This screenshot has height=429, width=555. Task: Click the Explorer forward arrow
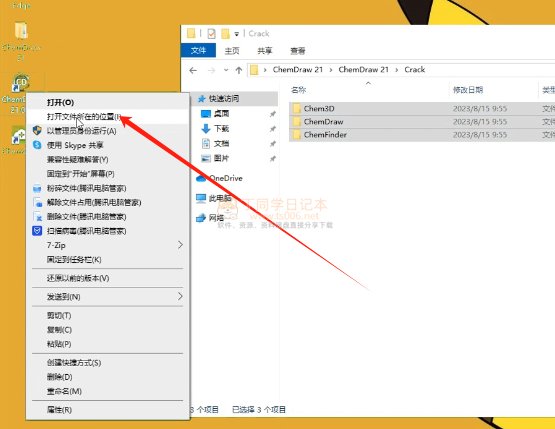(211, 70)
